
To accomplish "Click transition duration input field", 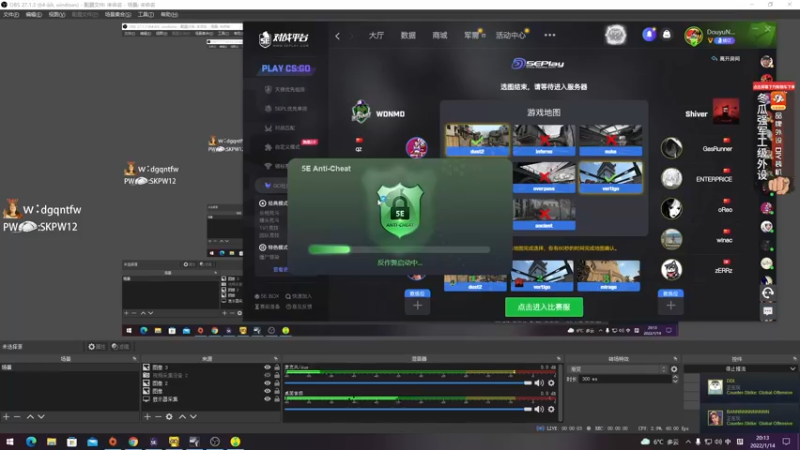I will [625, 379].
